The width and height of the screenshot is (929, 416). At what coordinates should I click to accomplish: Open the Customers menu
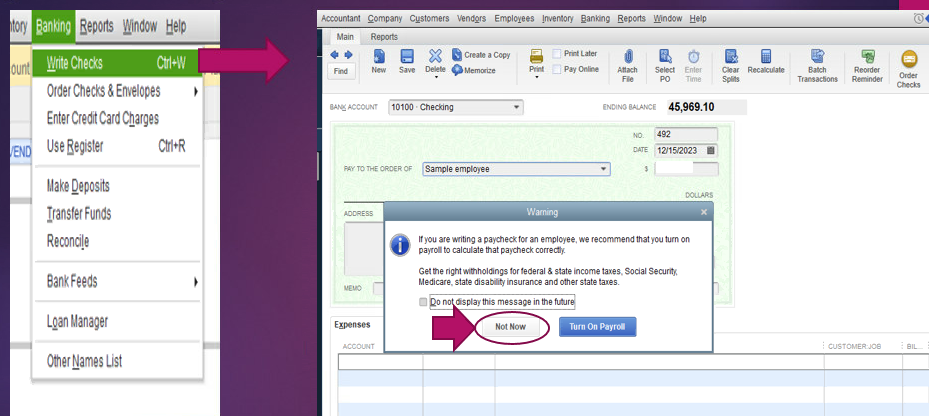coord(429,18)
